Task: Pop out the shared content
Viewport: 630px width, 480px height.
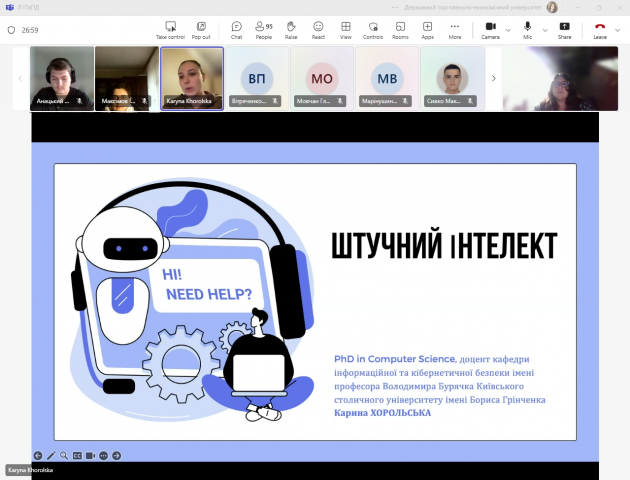Action: click(x=201, y=29)
